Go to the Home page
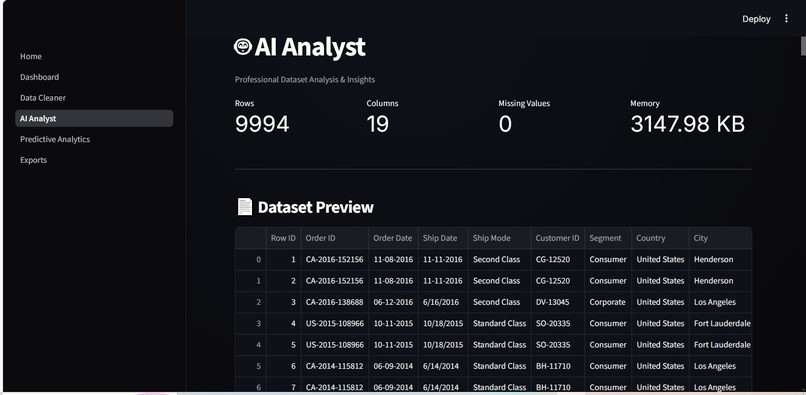Viewport: 806px width, 395px height. 94,56
